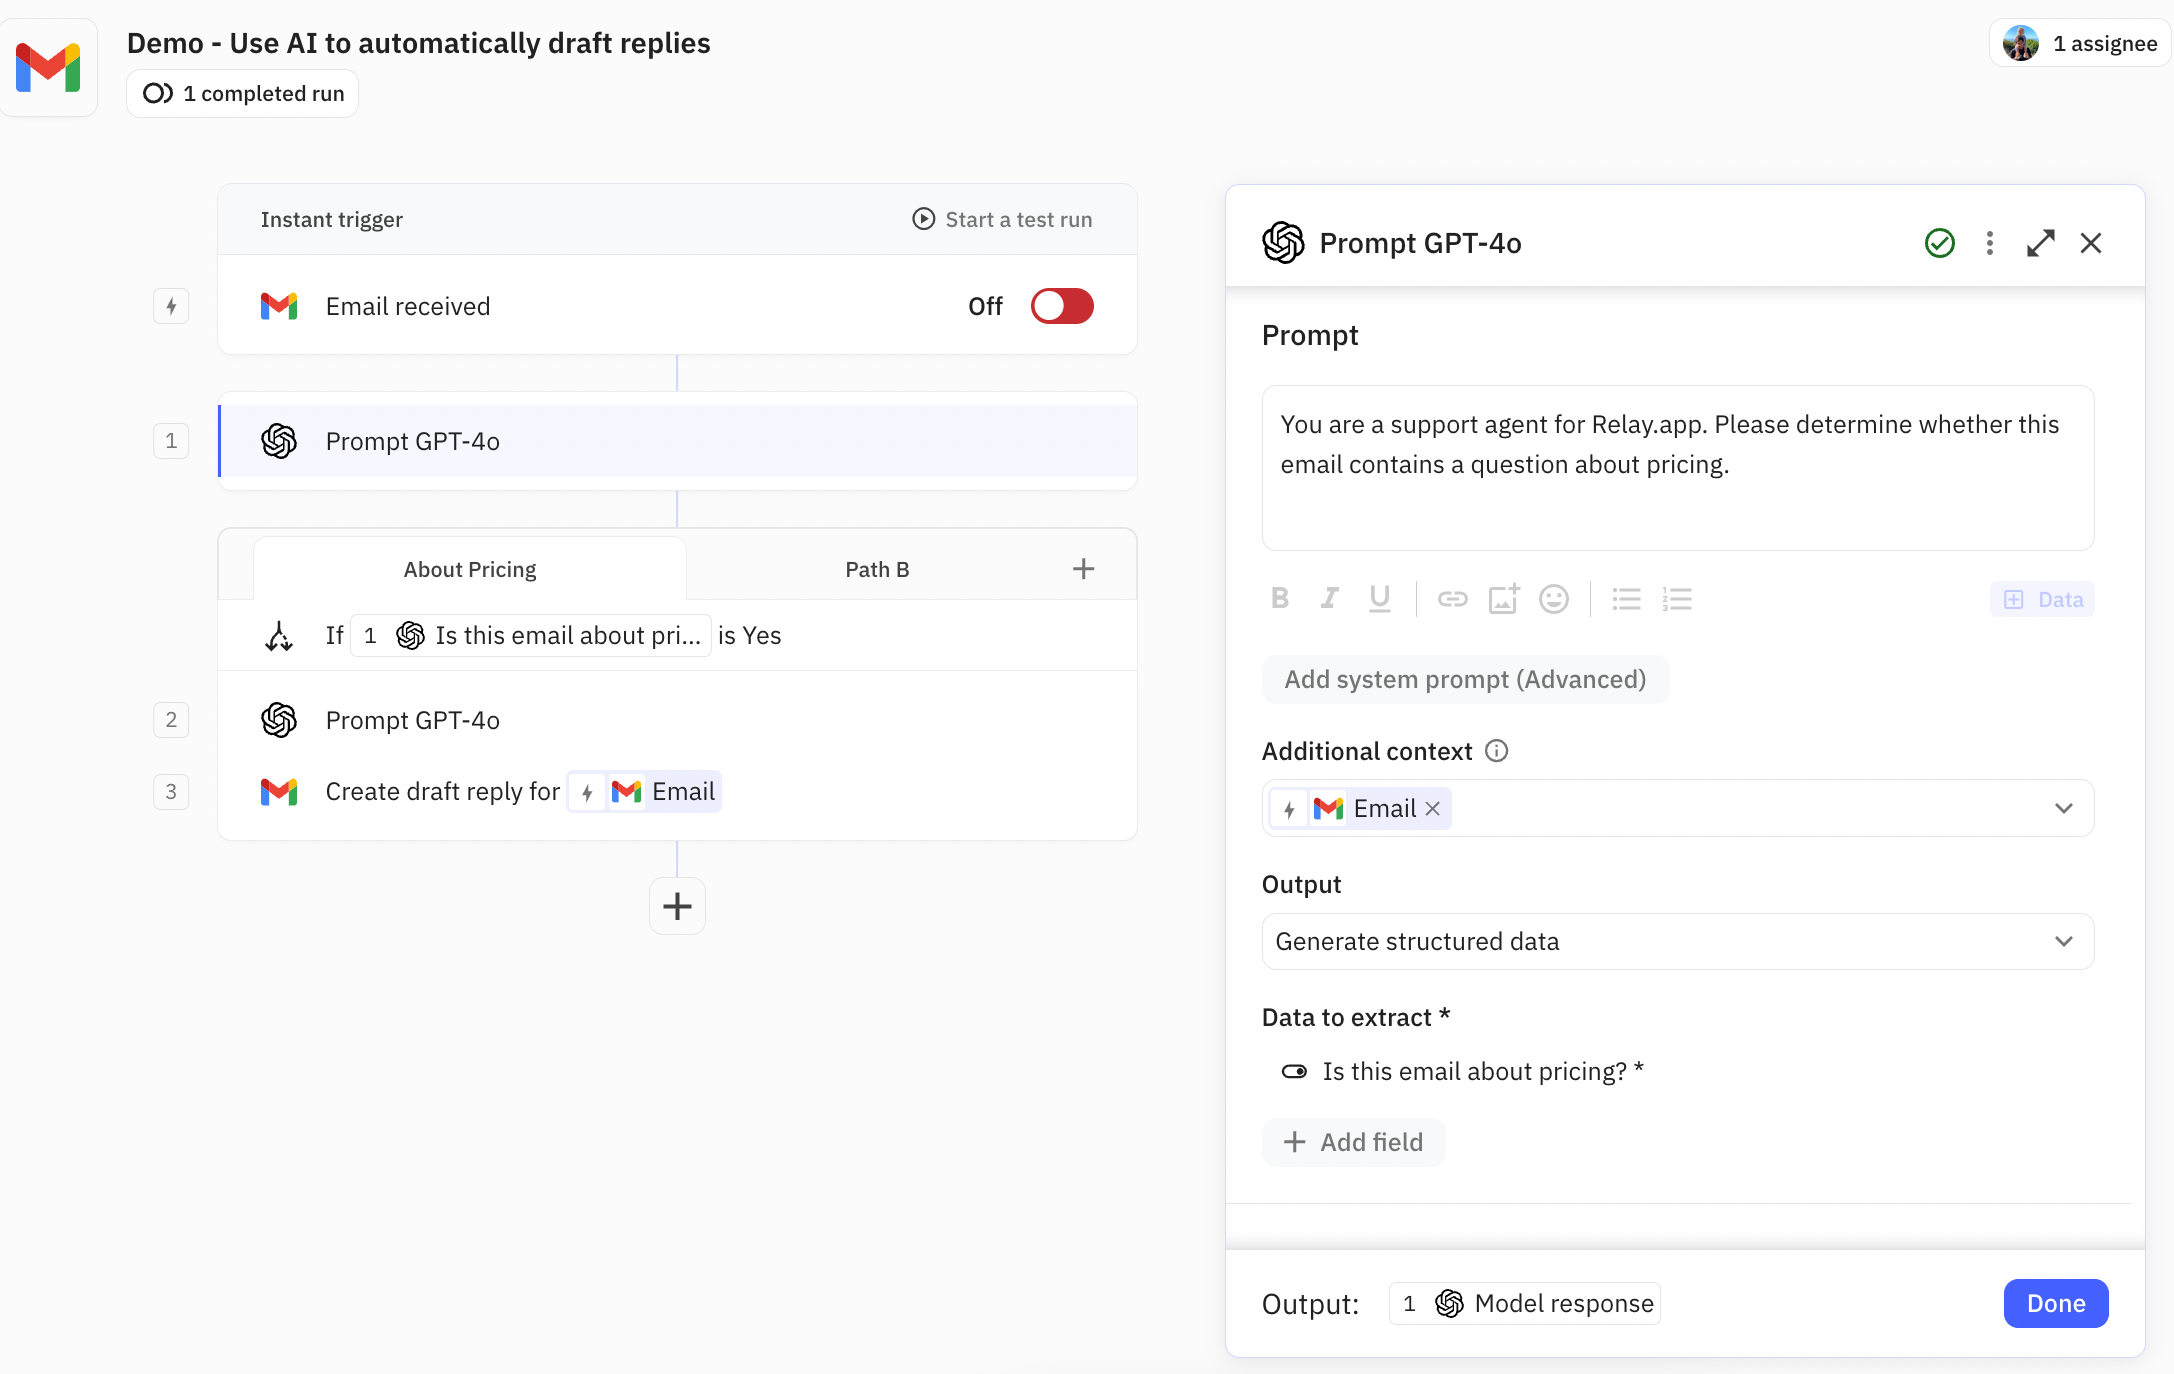Screen dimensions: 2174x1374
Task: Click the Email chip in draft reply step
Action: pos(644,792)
